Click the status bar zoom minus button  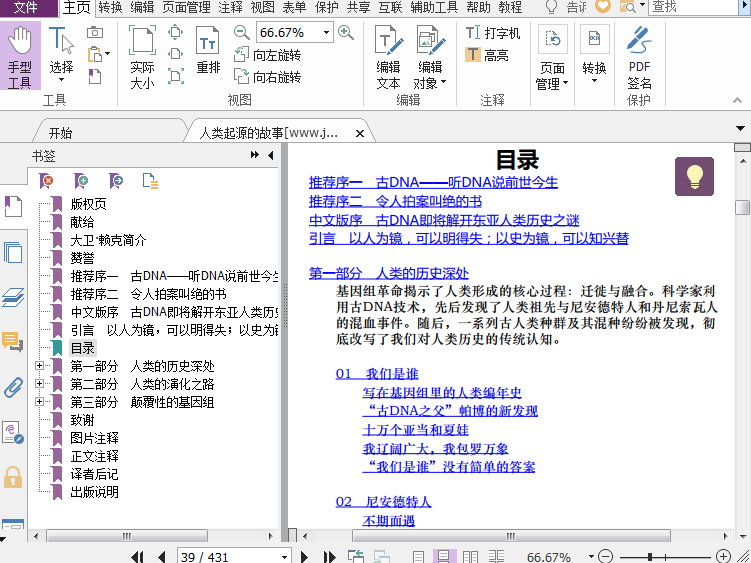(x=605, y=556)
